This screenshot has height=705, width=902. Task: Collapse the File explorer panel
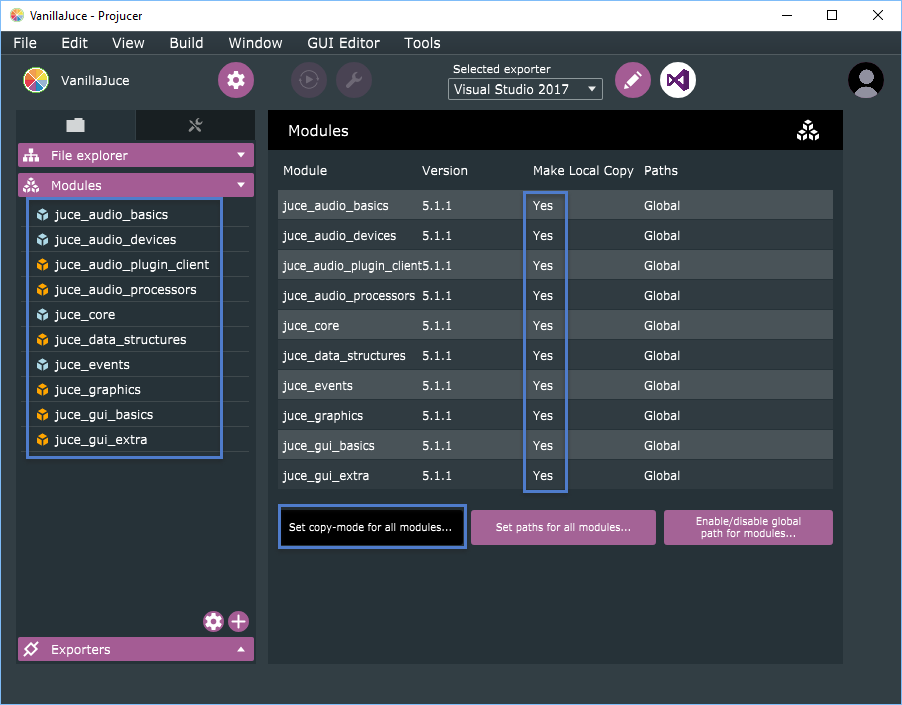pyautogui.click(x=240, y=155)
